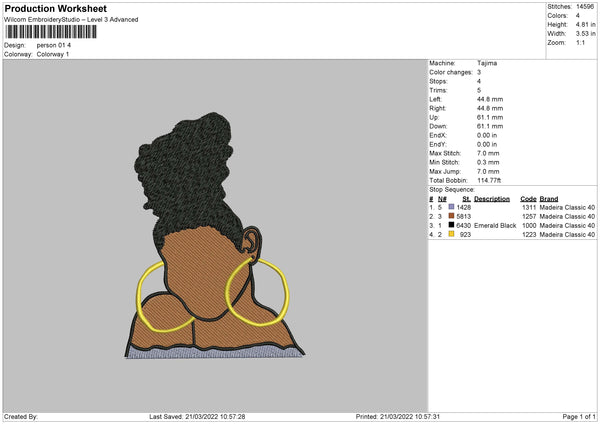
Task: Click the Stitches count value 14596
Action: coord(585,6)
